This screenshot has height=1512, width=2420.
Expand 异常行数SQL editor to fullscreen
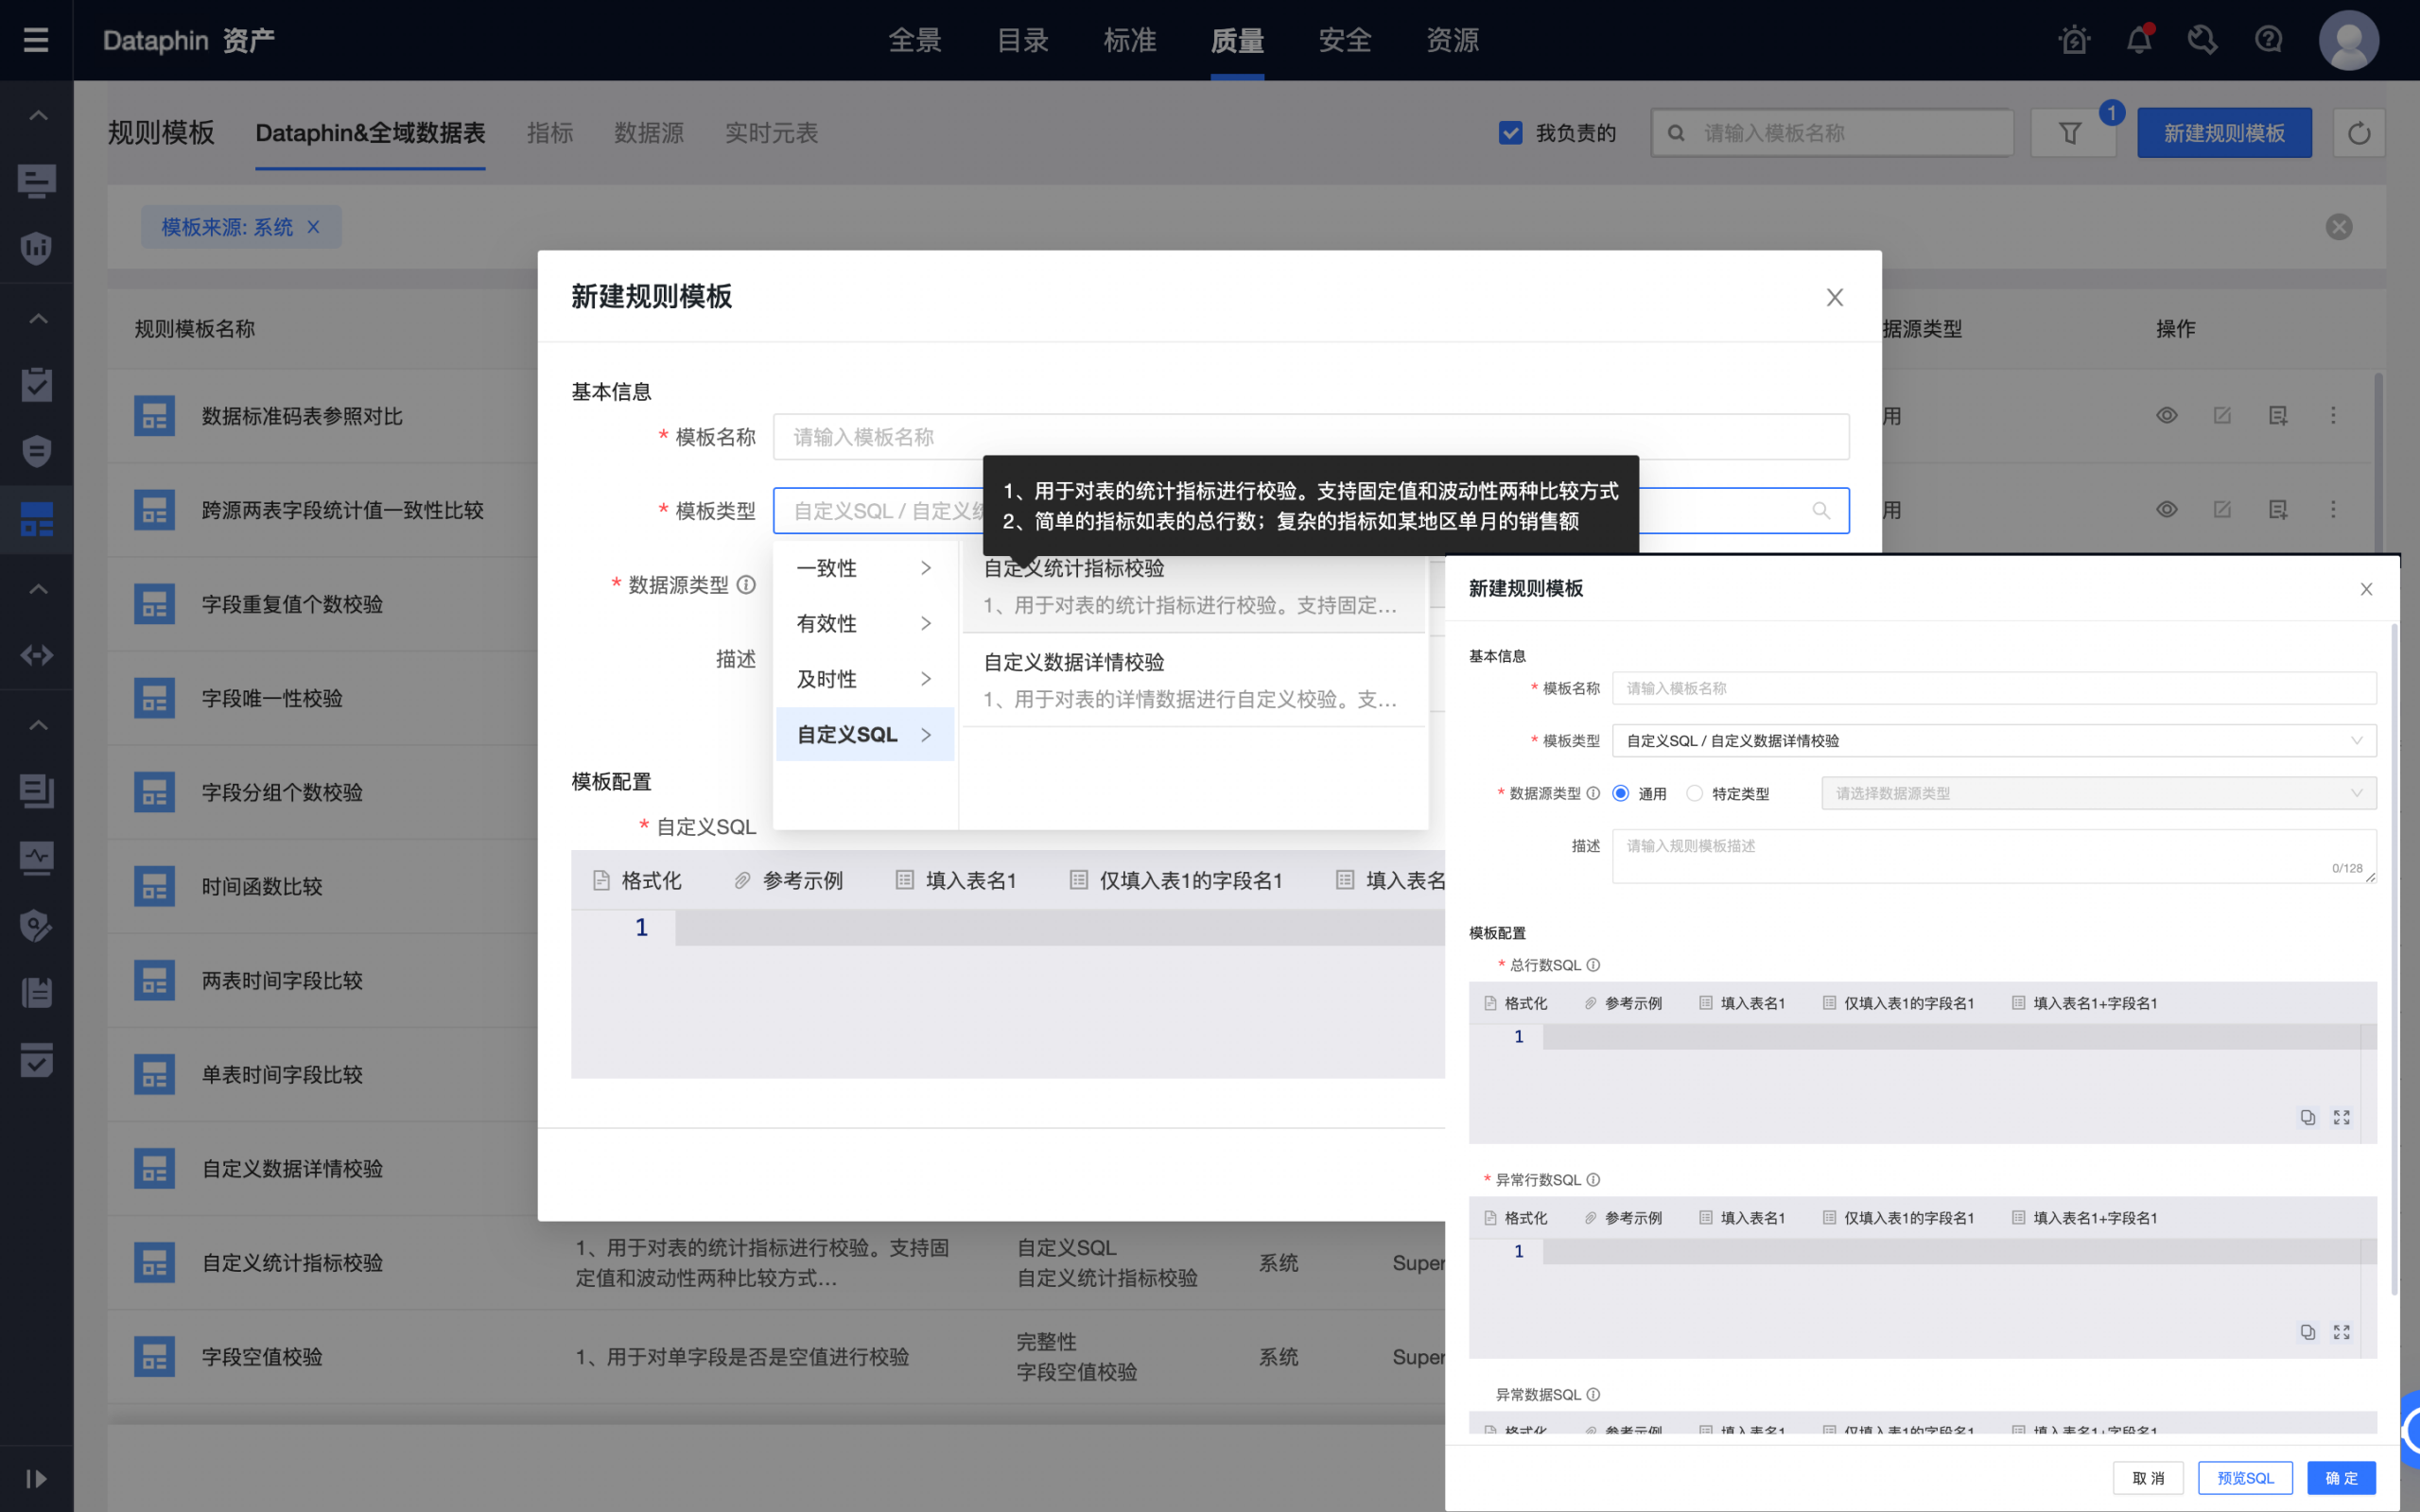[2342, 1332]
